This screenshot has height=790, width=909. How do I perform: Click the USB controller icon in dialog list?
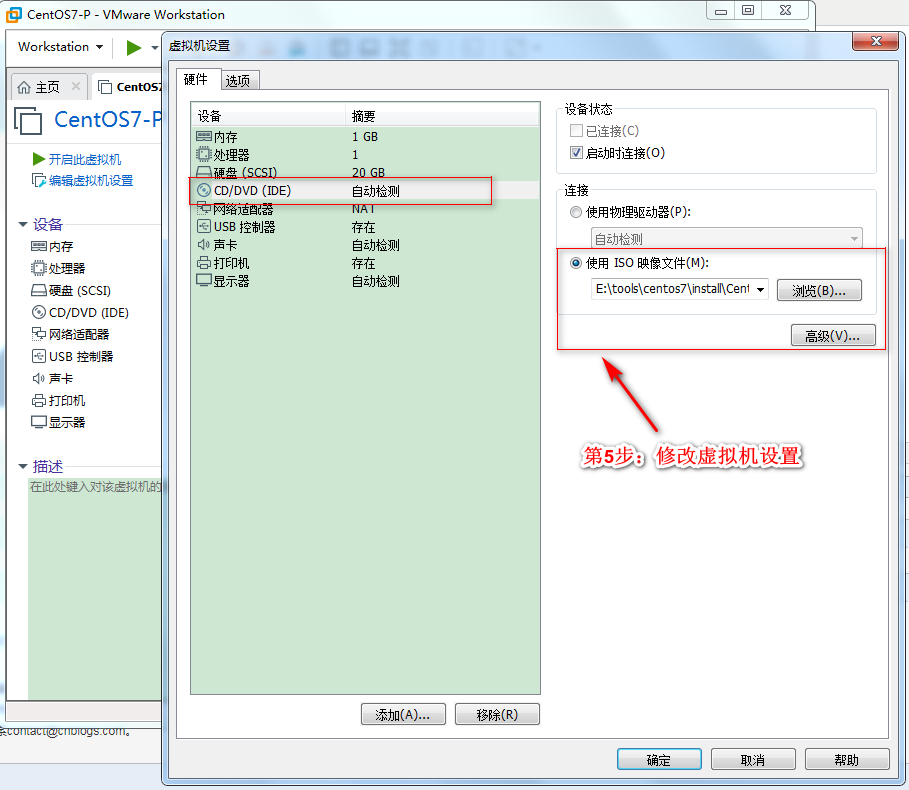203,226
